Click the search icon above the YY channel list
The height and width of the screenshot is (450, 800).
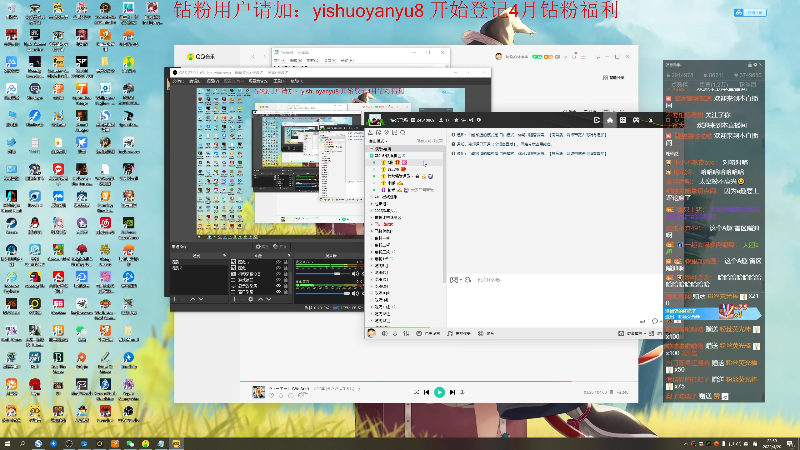(x=403, y=133)
